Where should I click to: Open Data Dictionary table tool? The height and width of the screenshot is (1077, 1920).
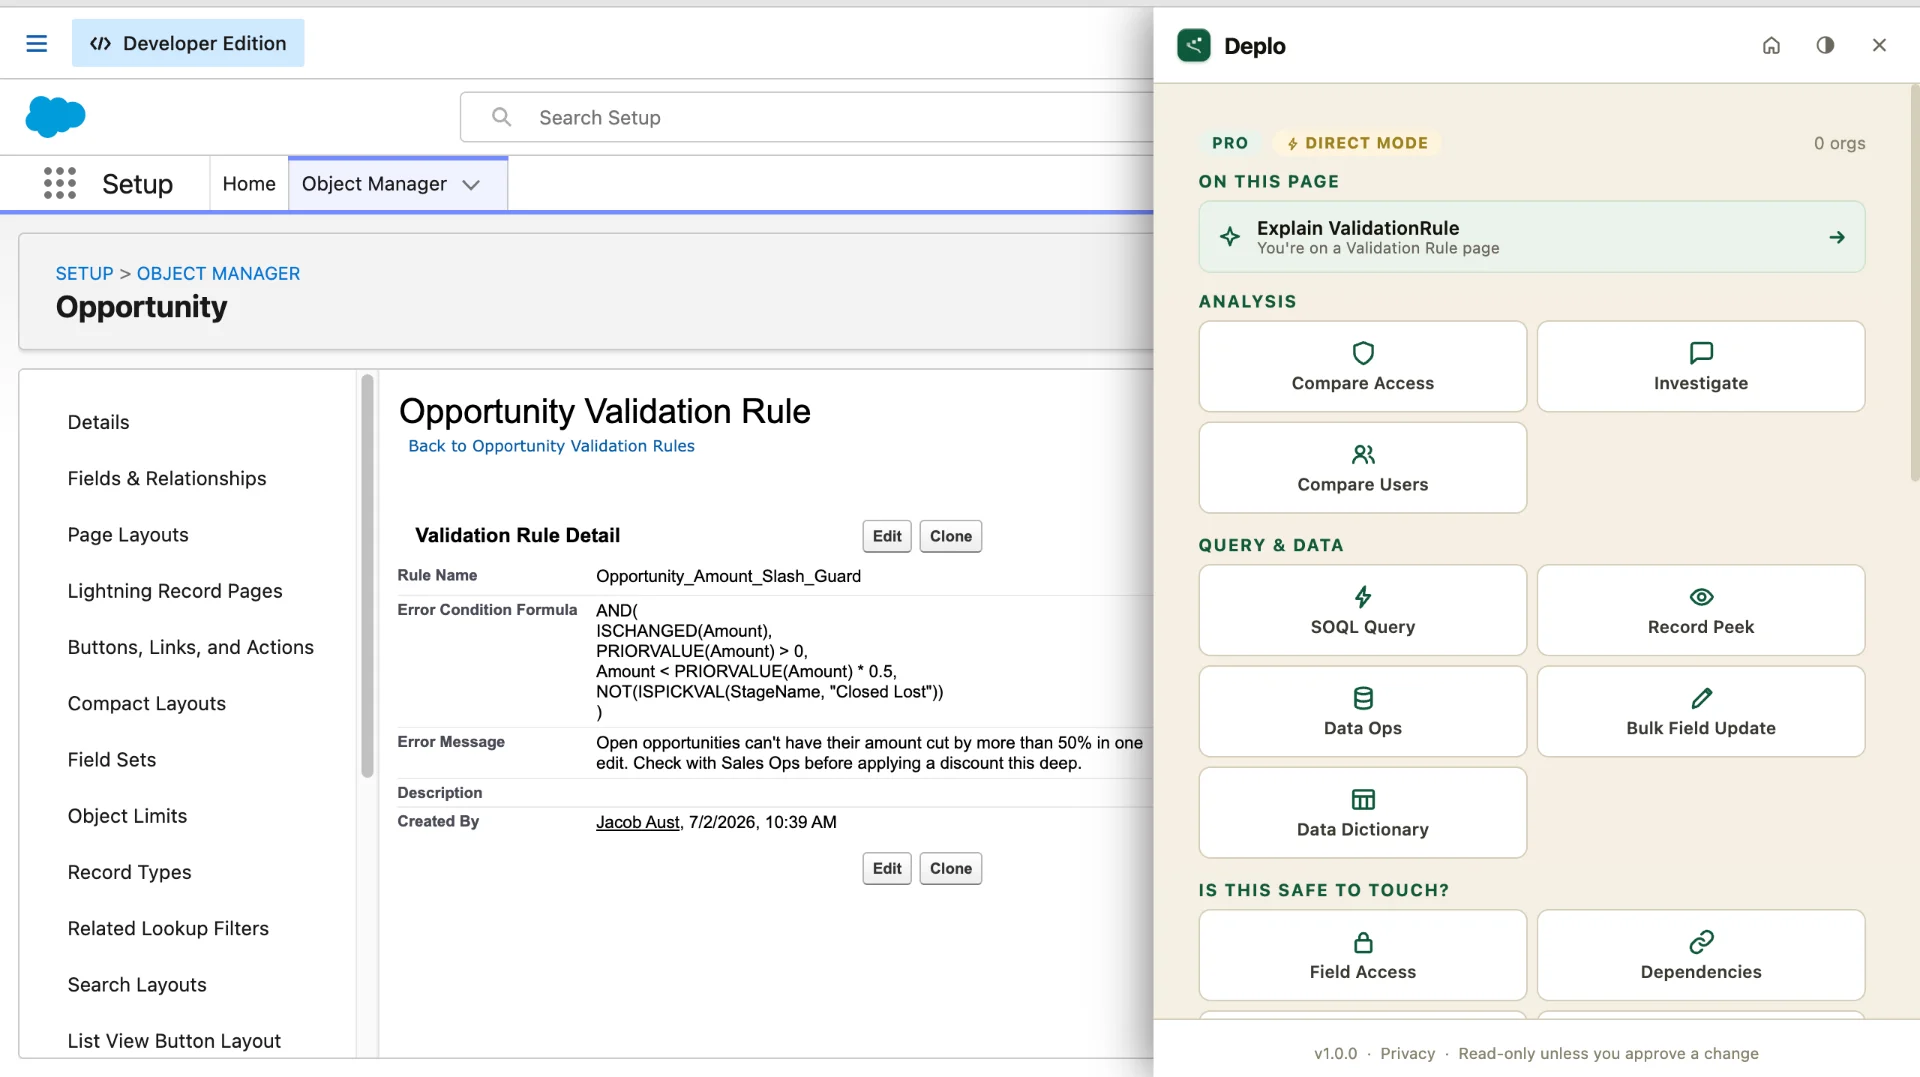click(x=1363, y=812)
